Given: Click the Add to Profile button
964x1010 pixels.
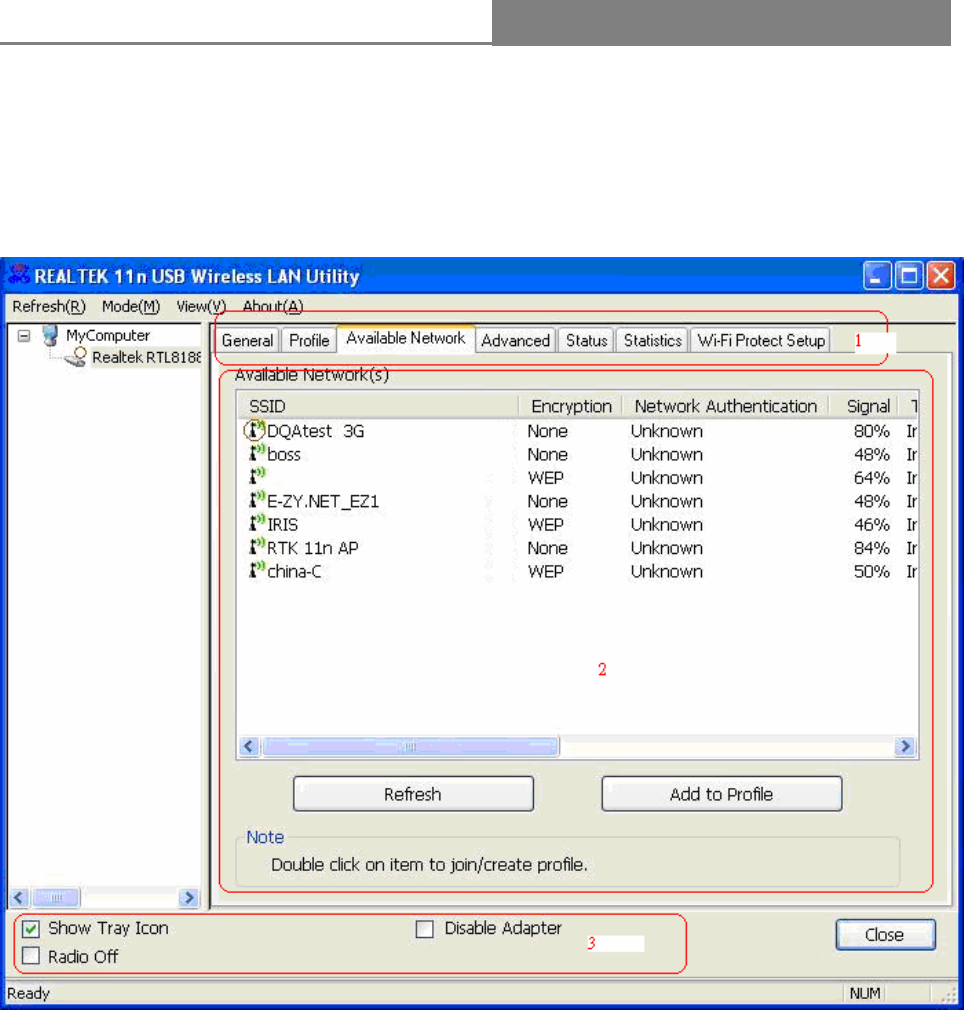Looking at the screenshot, I should pos(721,794).
